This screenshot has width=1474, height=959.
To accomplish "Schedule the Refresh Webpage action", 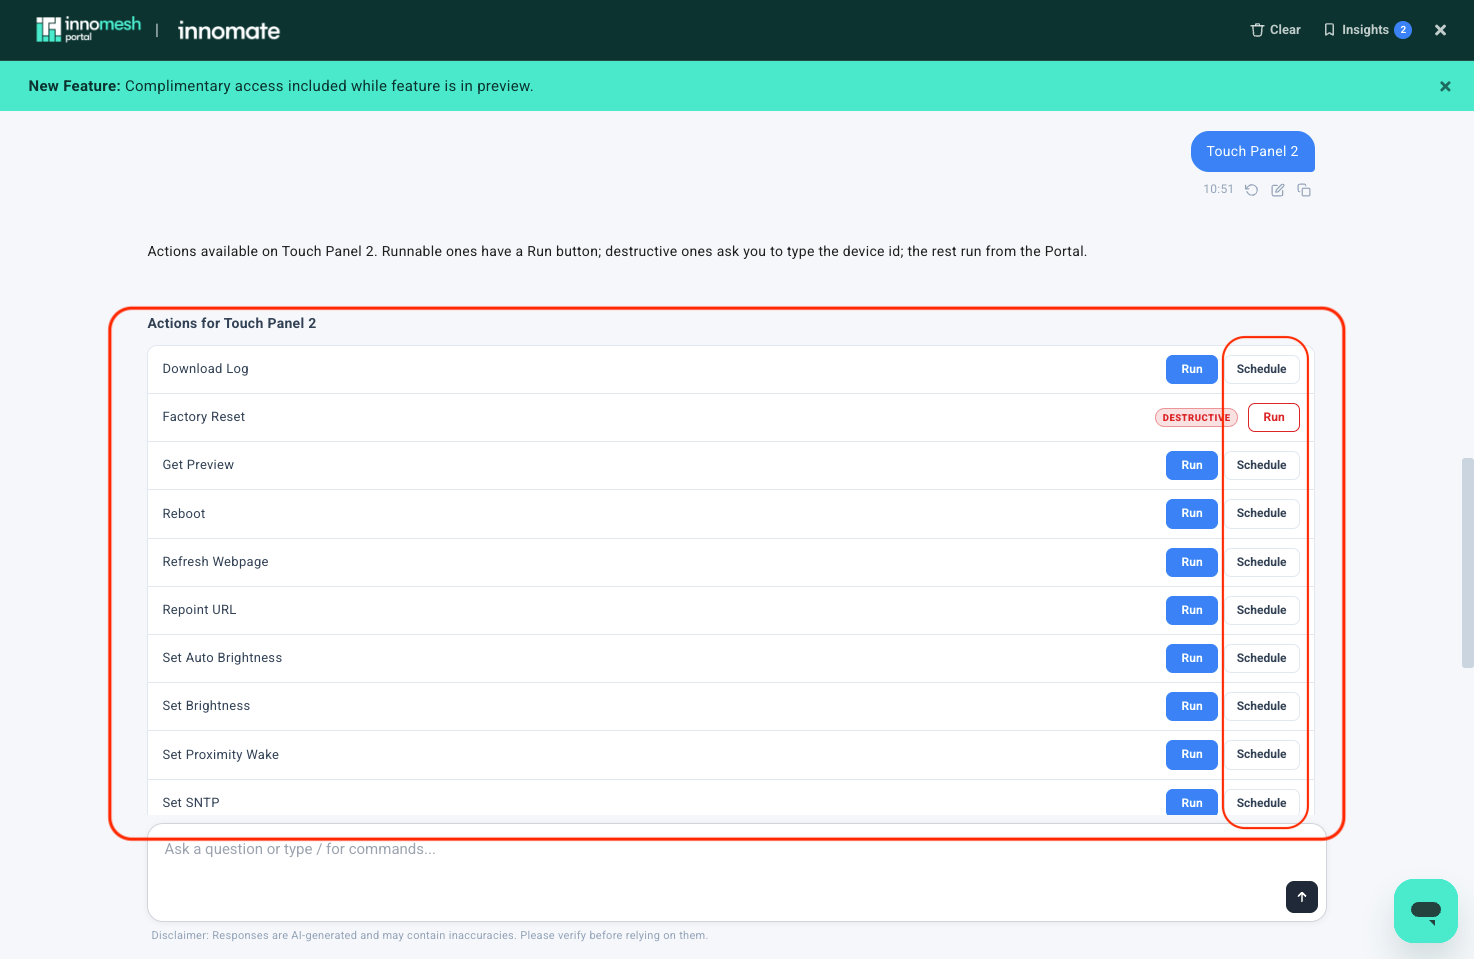I will [x=1262, y=562].
